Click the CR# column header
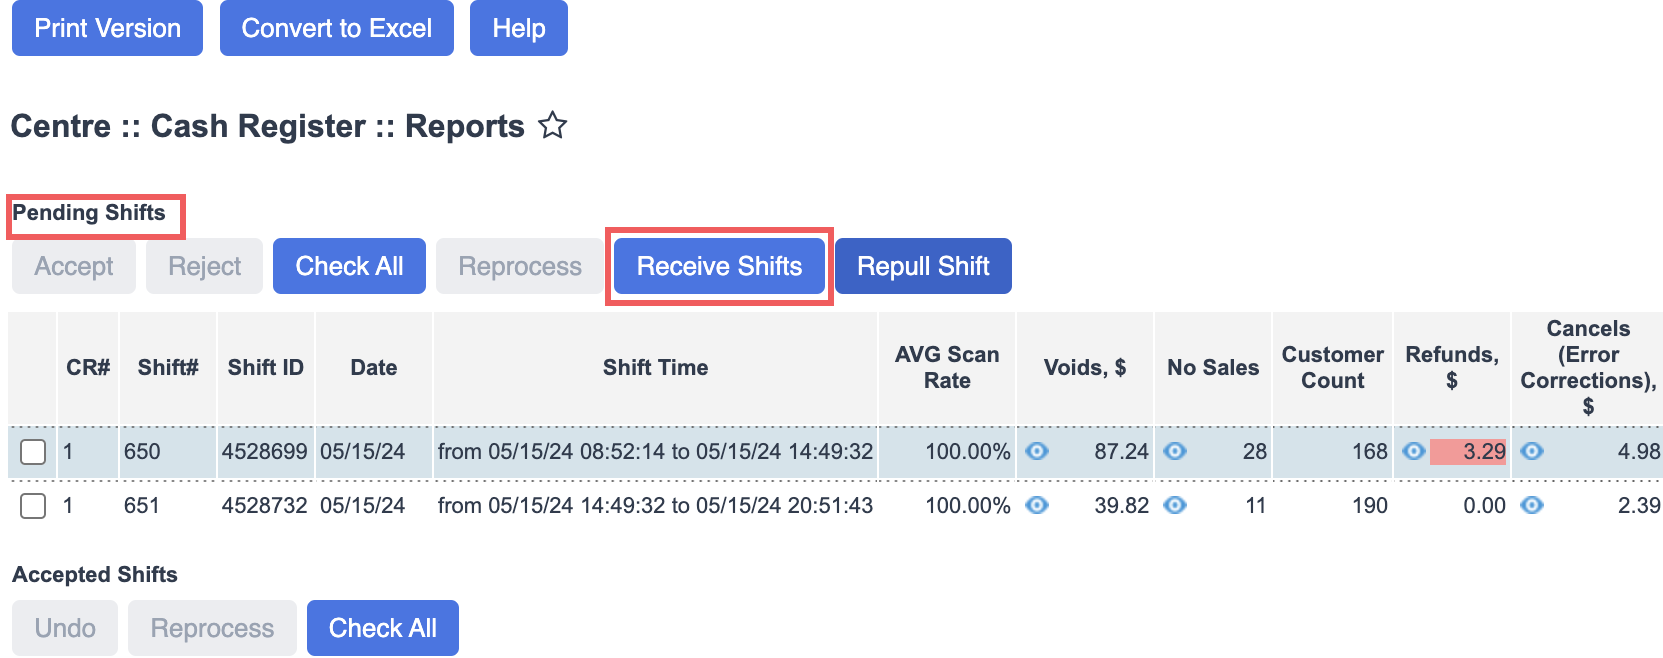1663x658 pixels. [88, 368]
